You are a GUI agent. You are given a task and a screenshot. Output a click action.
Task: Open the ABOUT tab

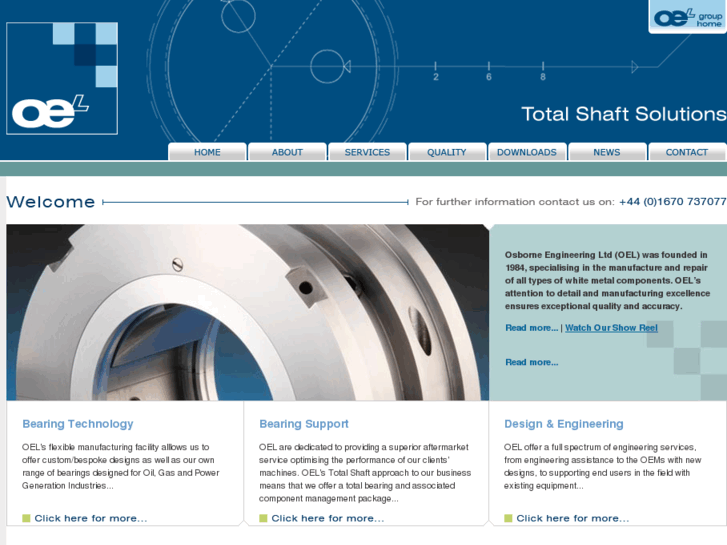(x=287, y=152)
